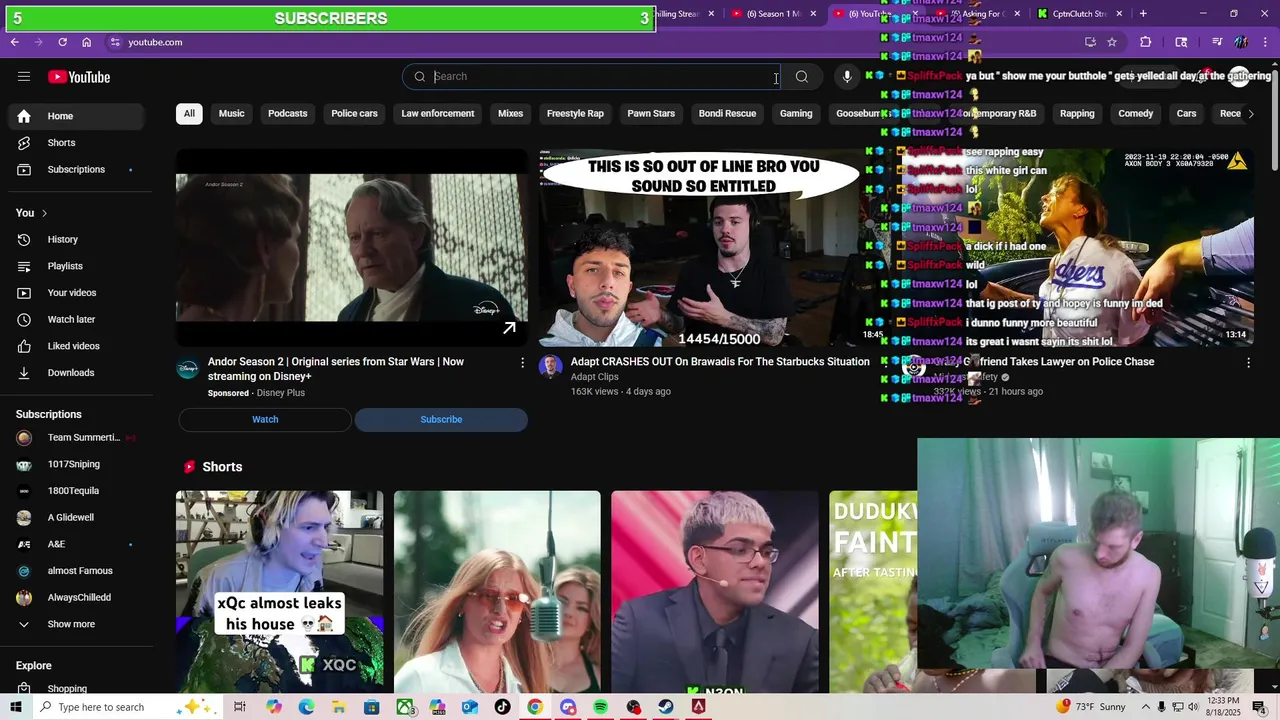The width and height of the screenshot is (1280, 720).
Task: Start voice search with the microphone icon
Action: pos(847,77)
